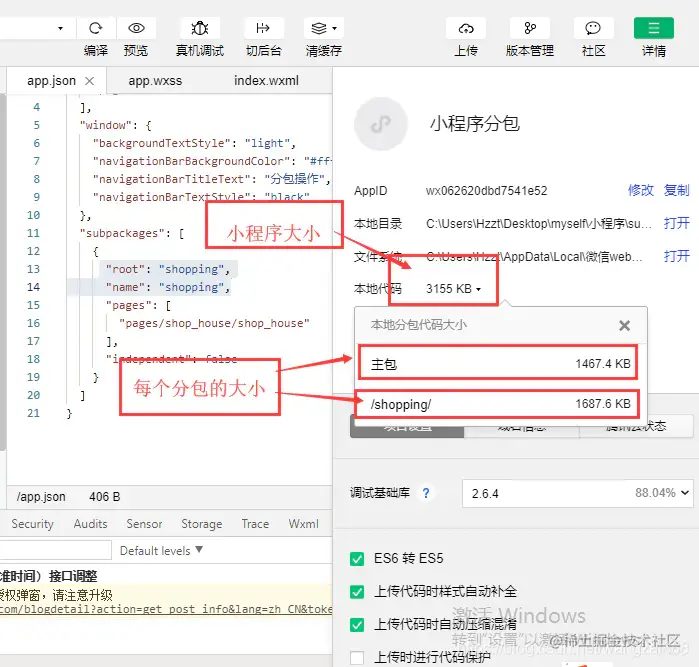The height and width of the screenshot is (667, 699).
Task: Open the 预览 preview eye icon
Action: pyautogui.click(x=136, y=28)
